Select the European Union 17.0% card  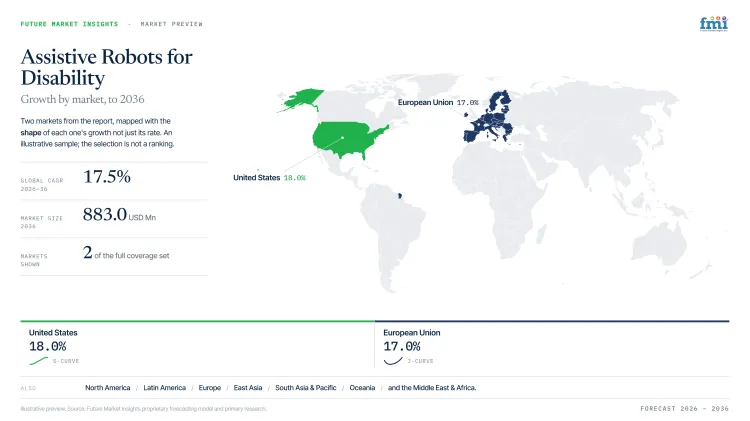tap(552, 344)
